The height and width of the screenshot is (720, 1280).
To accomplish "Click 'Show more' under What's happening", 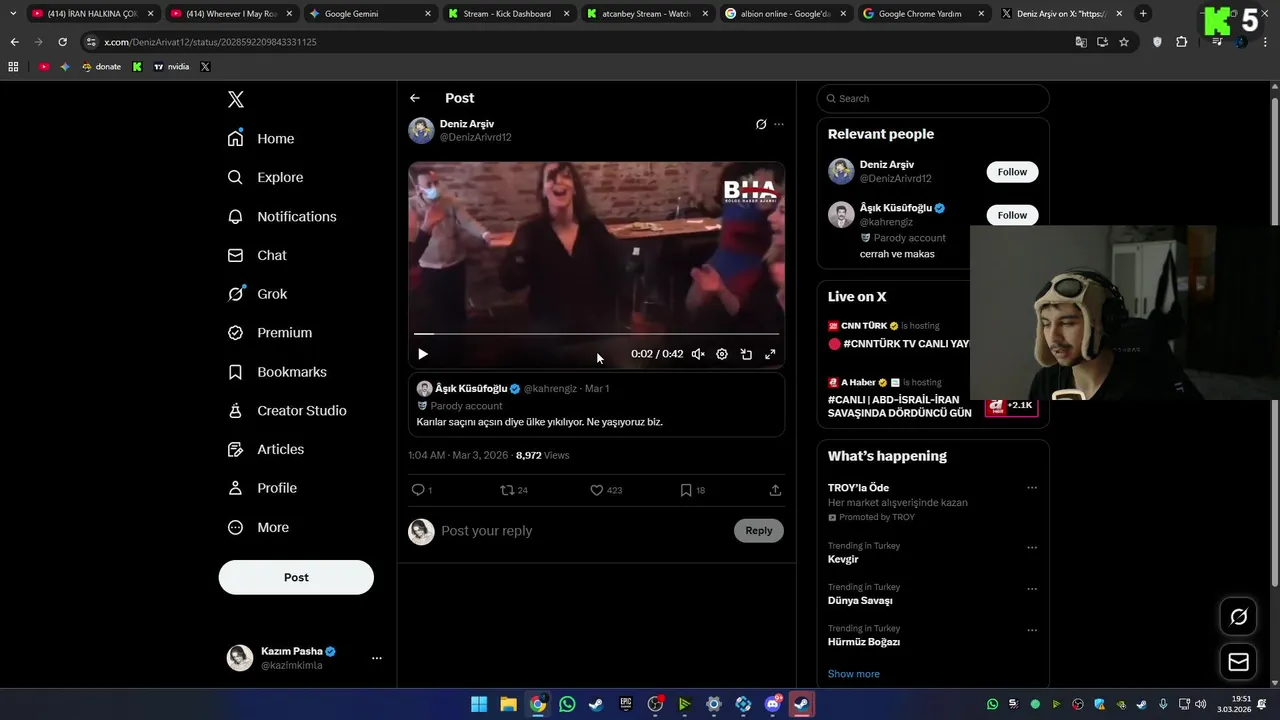I will 854,674.
